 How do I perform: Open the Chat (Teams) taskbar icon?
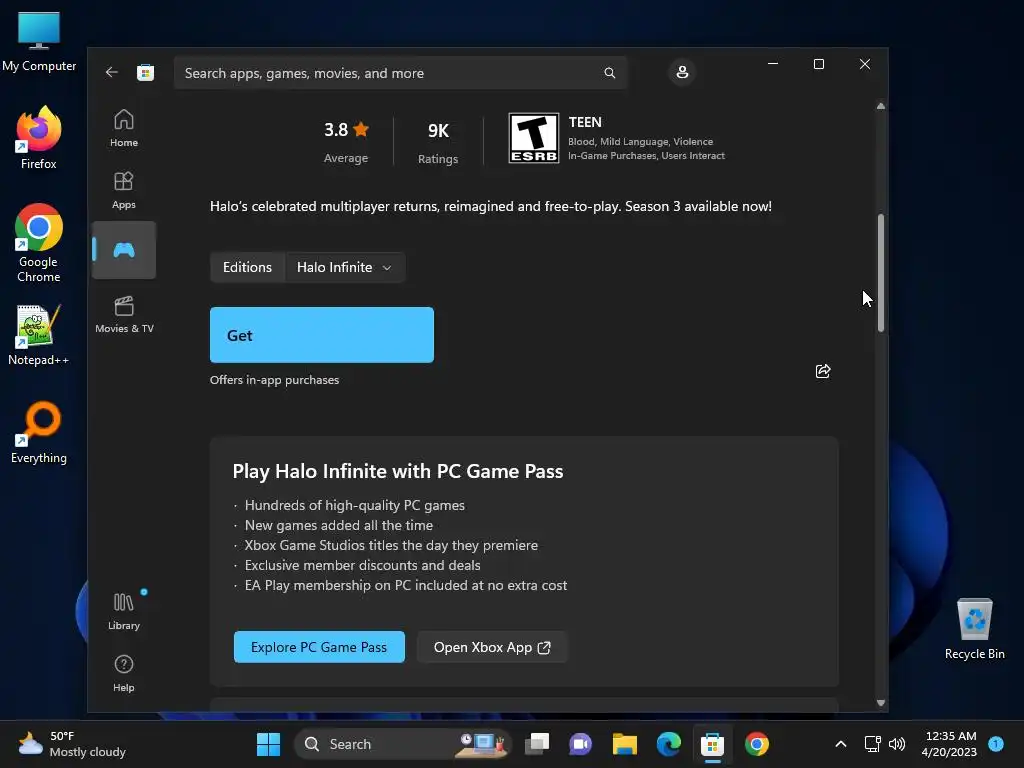point(581,744)
